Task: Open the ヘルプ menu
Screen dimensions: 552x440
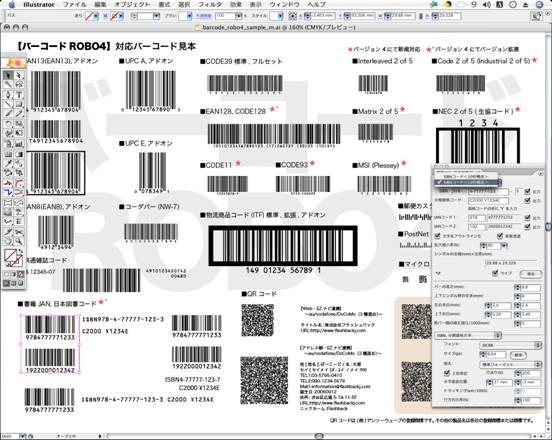Action: 316,5
